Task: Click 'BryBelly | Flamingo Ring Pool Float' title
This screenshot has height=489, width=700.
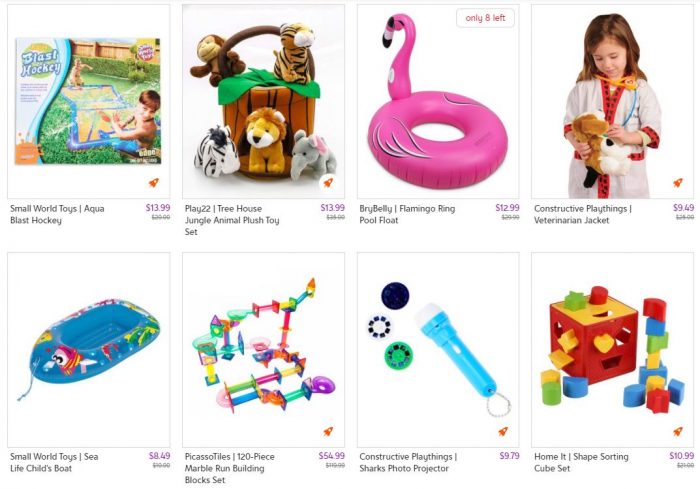Action: point(407,214)
